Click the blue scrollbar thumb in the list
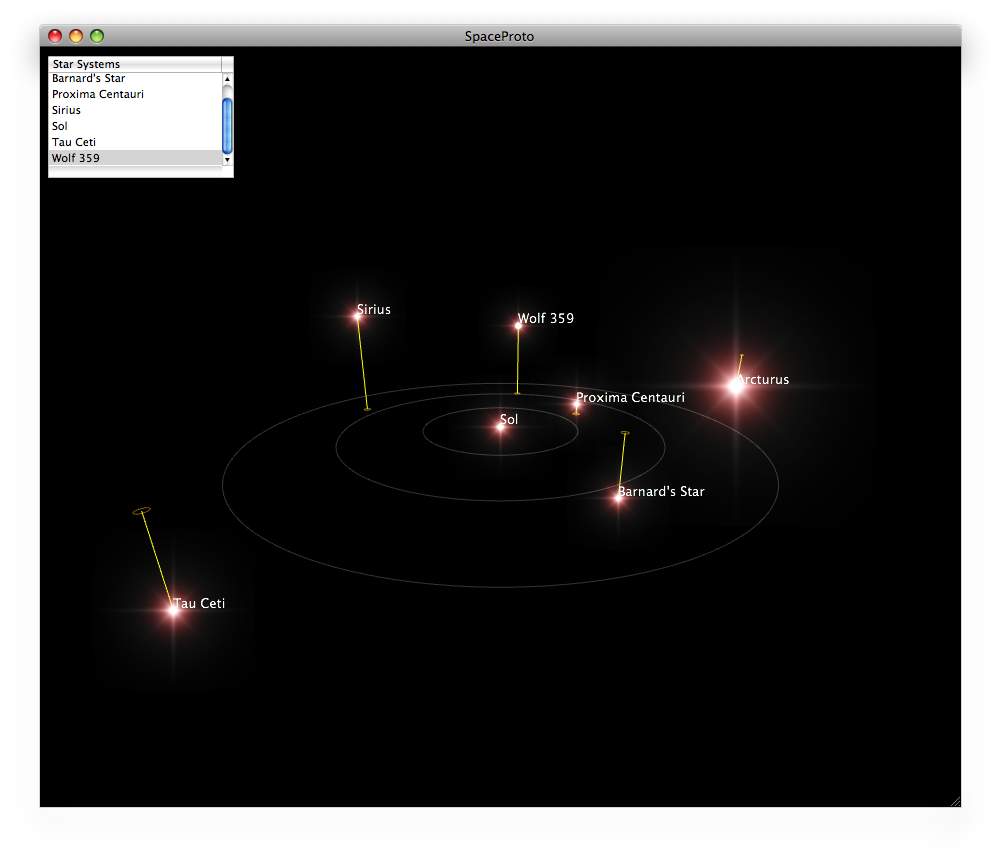Image resolution: width=1001 pixels, height=862 pixels. pos(227,126)
